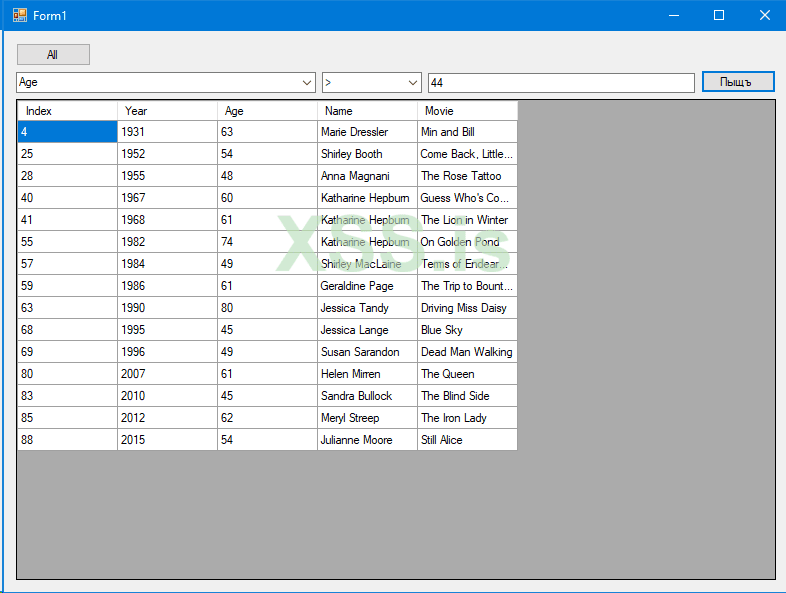786x593 pixels.
Task: Click the Form1 application icon in title bar
Action: (x=20, y=16)
